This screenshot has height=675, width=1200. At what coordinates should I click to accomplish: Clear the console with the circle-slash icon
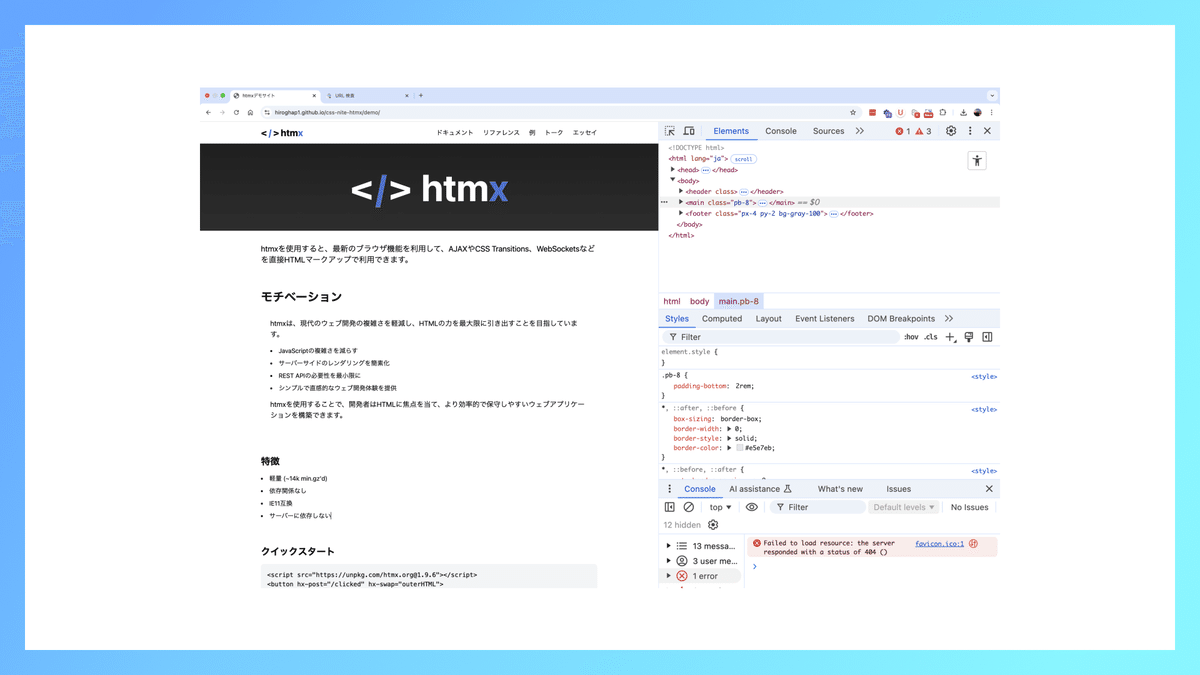click(689, 507)
